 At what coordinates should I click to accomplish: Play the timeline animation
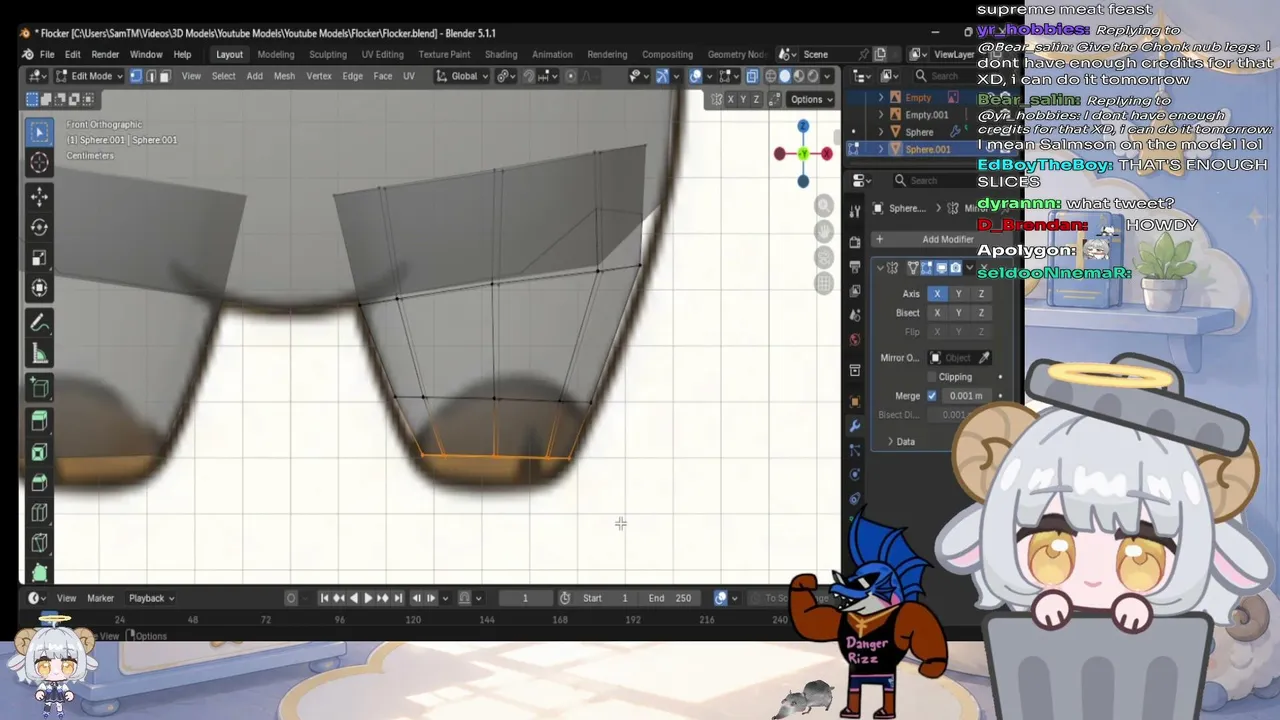(x=368, y=598)
